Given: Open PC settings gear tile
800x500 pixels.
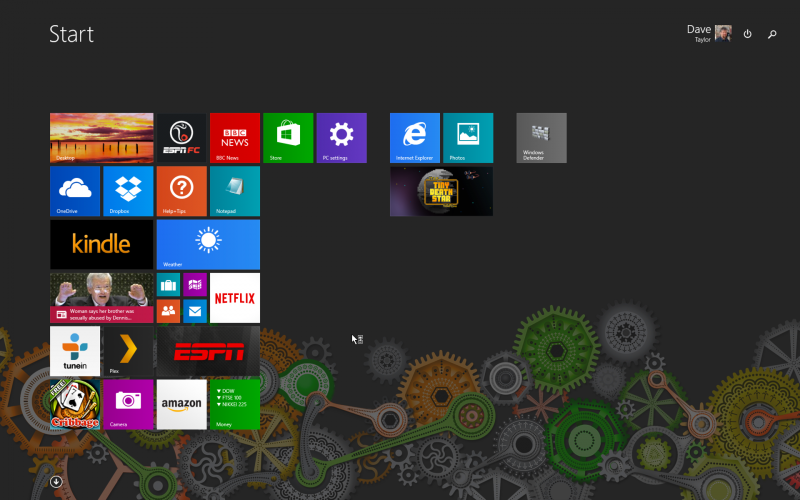Looking at the screenshot, I should coord(341,138).
